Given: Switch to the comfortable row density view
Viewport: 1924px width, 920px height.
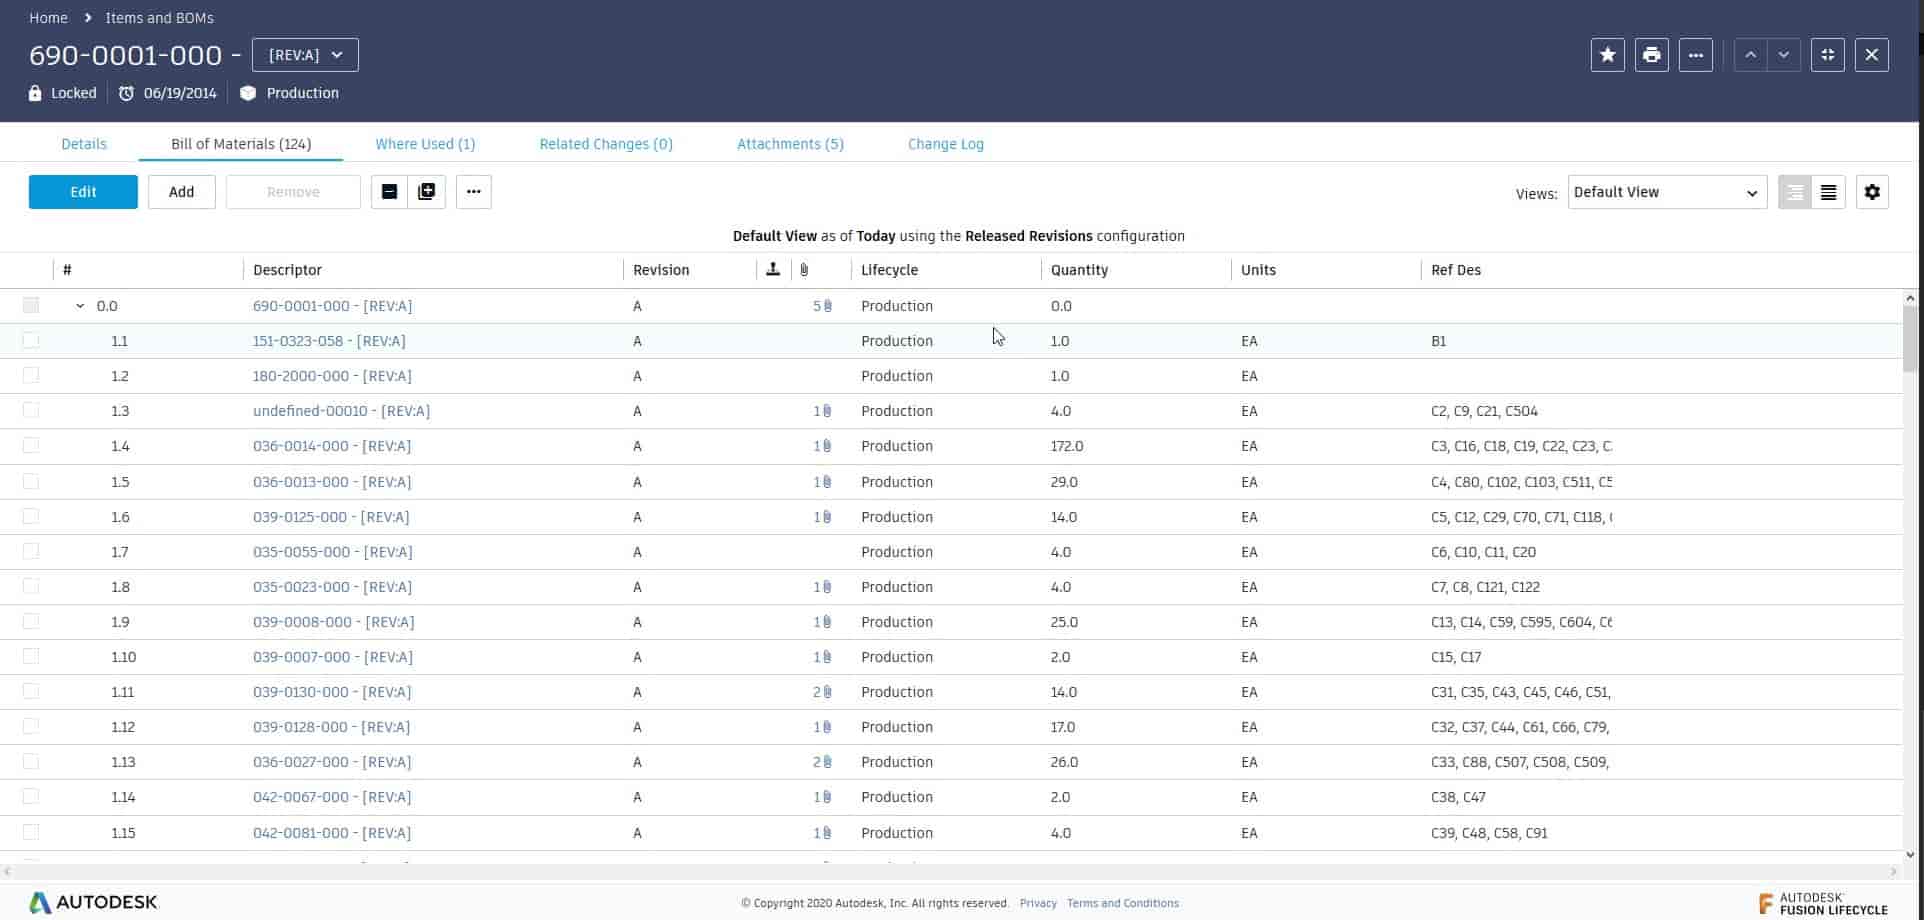Looking at the screenshot, I should point(1795,192).
